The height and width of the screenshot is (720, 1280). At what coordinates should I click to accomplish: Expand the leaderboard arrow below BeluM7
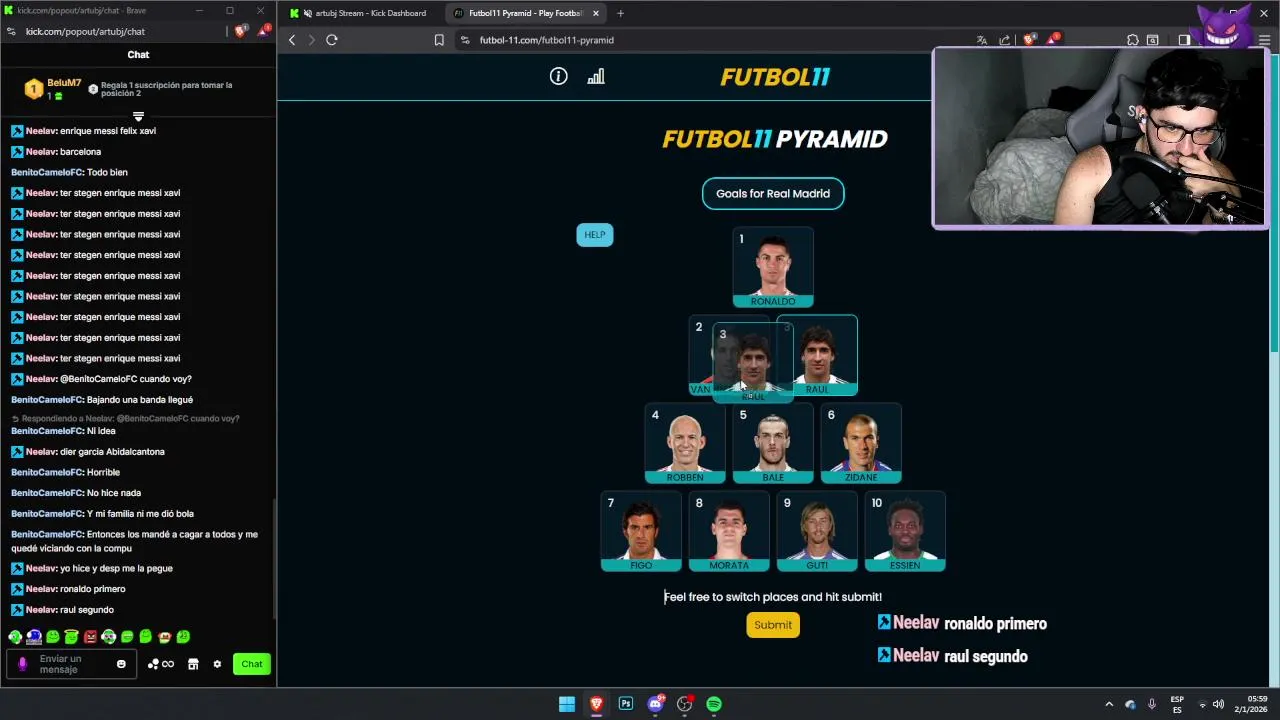[x=138, y=116]
